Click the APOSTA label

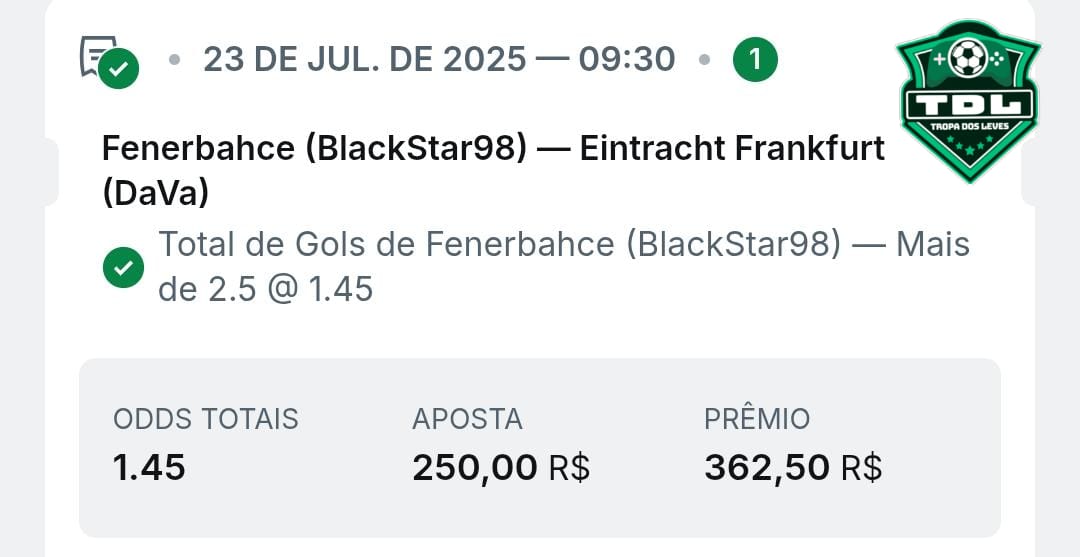[467, 419]
